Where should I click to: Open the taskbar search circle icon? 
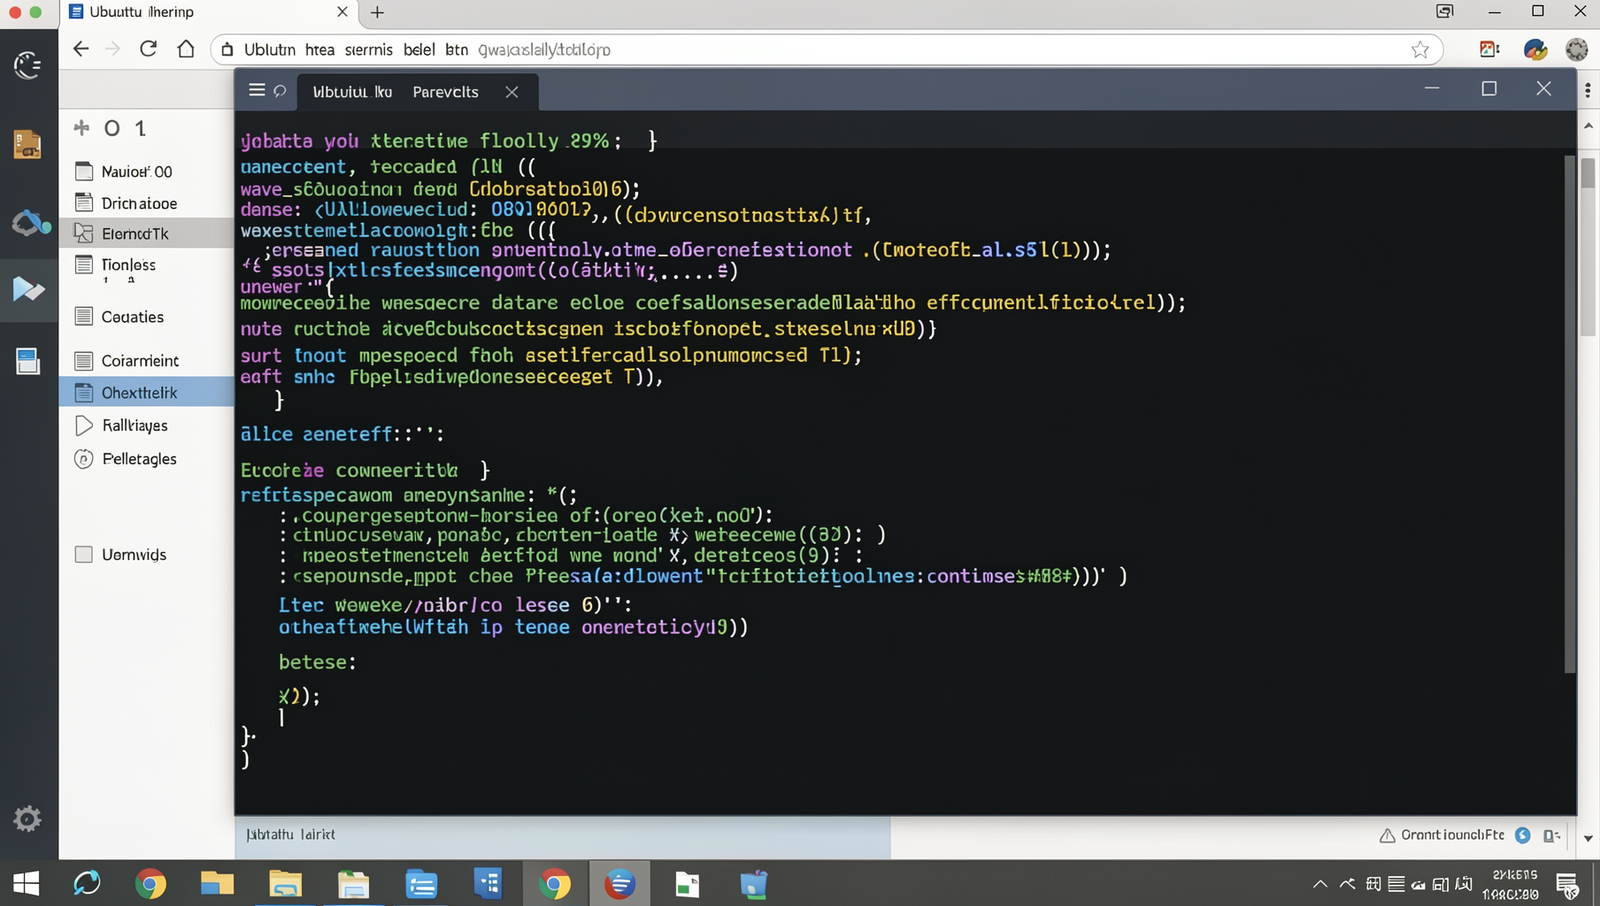[87, 883]
